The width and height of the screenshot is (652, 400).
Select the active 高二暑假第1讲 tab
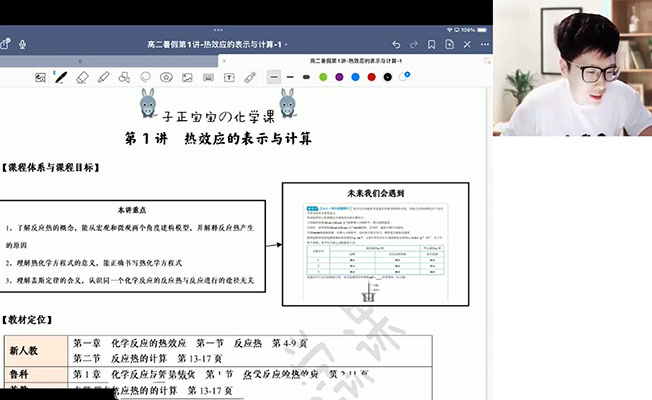(x=356, y=61)
